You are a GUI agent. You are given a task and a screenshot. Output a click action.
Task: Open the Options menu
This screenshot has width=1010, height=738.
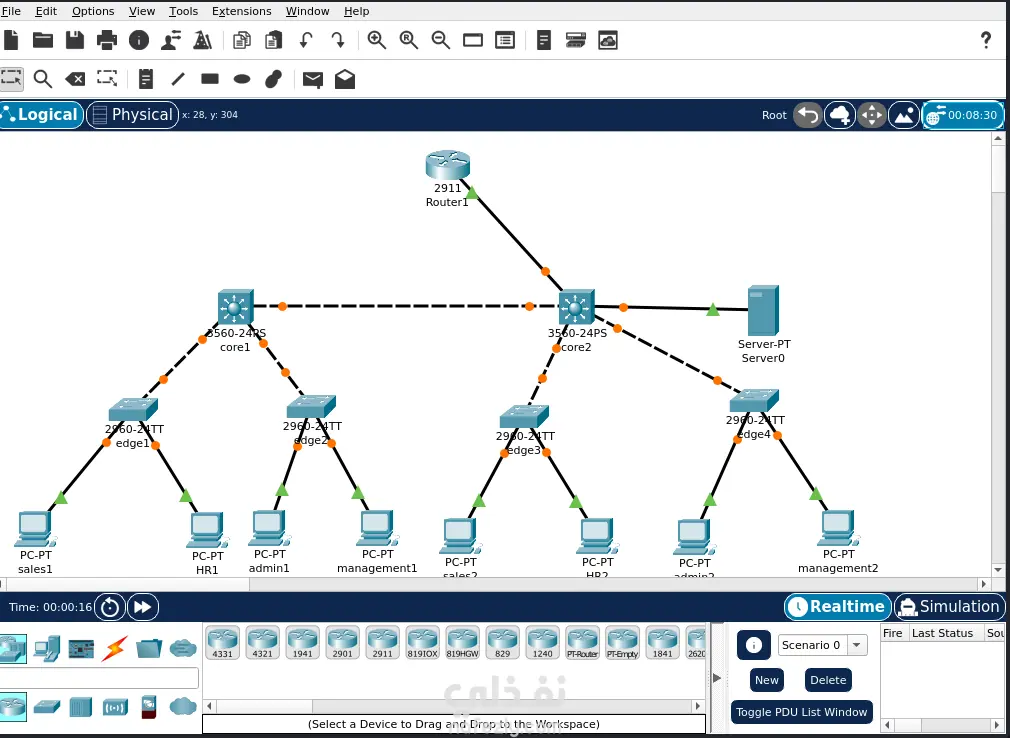(x=93, y=11)
